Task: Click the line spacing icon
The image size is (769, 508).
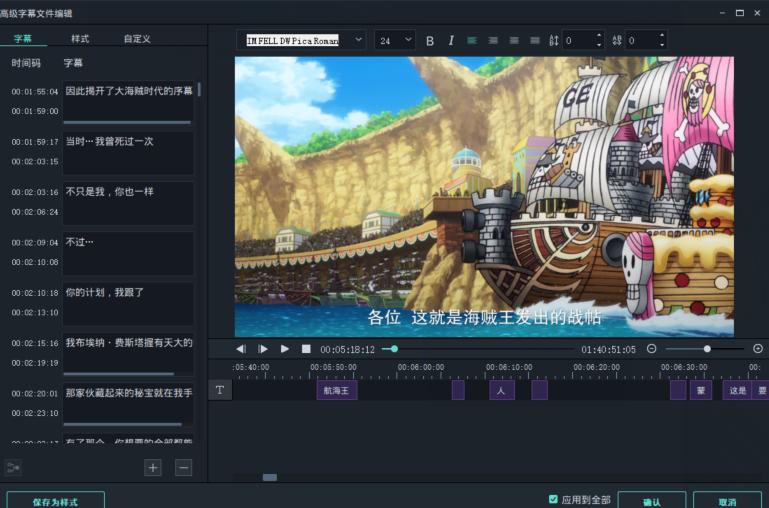Action: [554, 41]
